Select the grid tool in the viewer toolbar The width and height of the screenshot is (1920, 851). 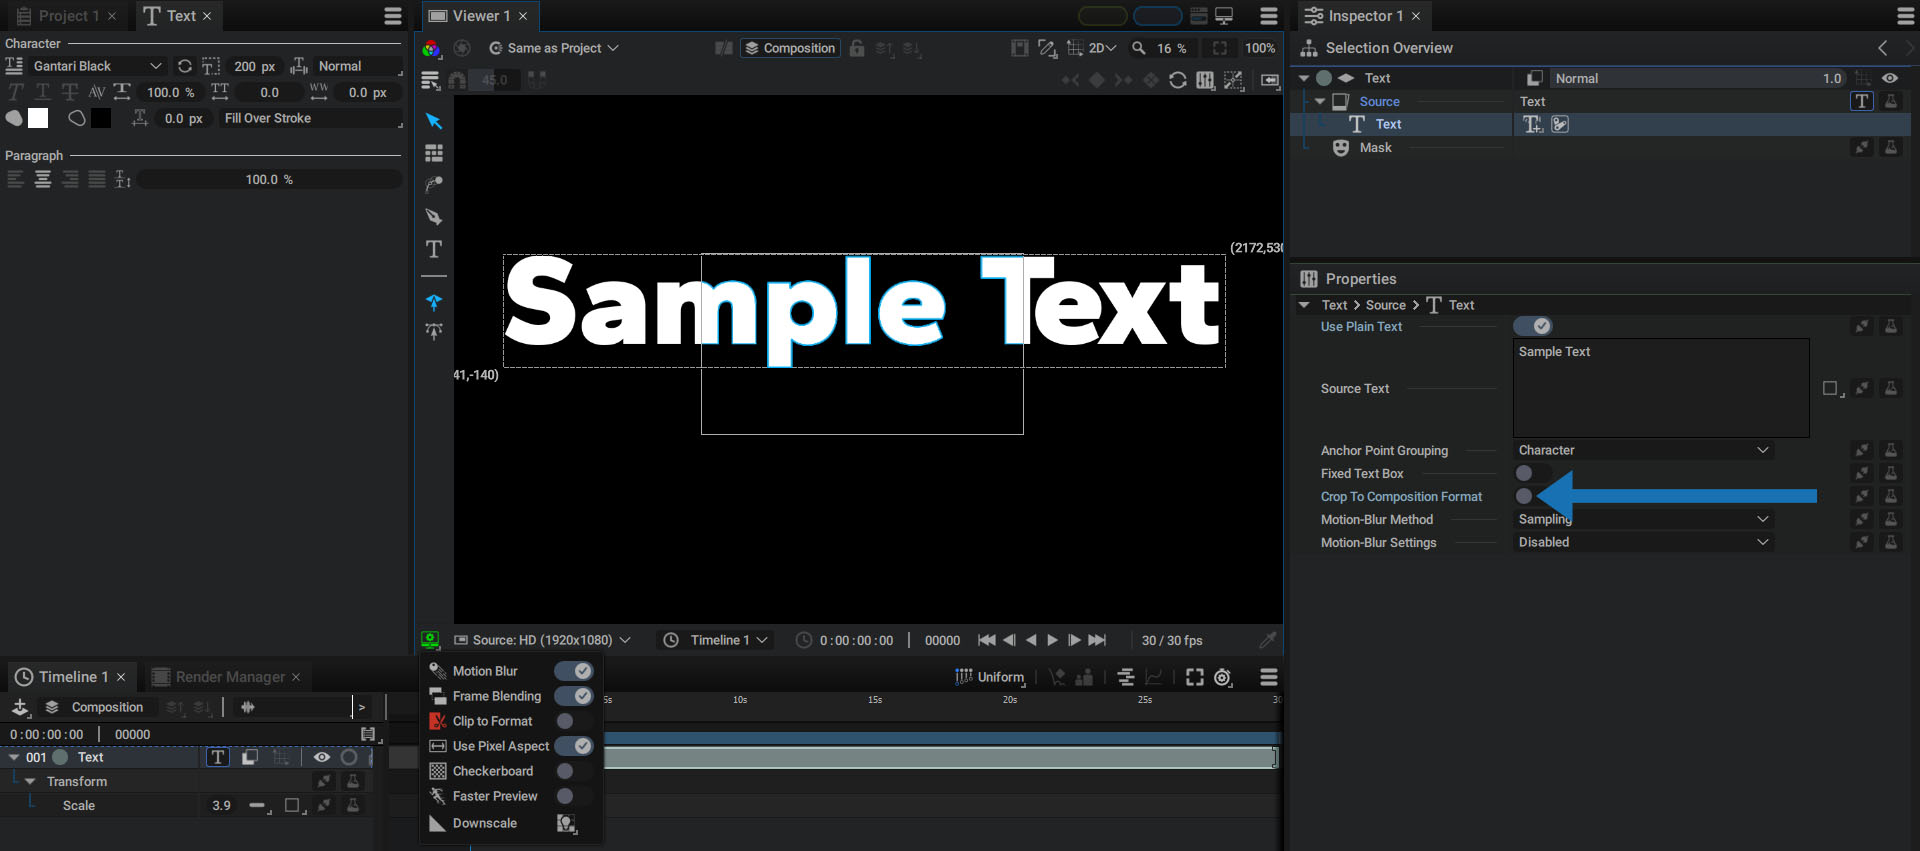coord(434,153)
